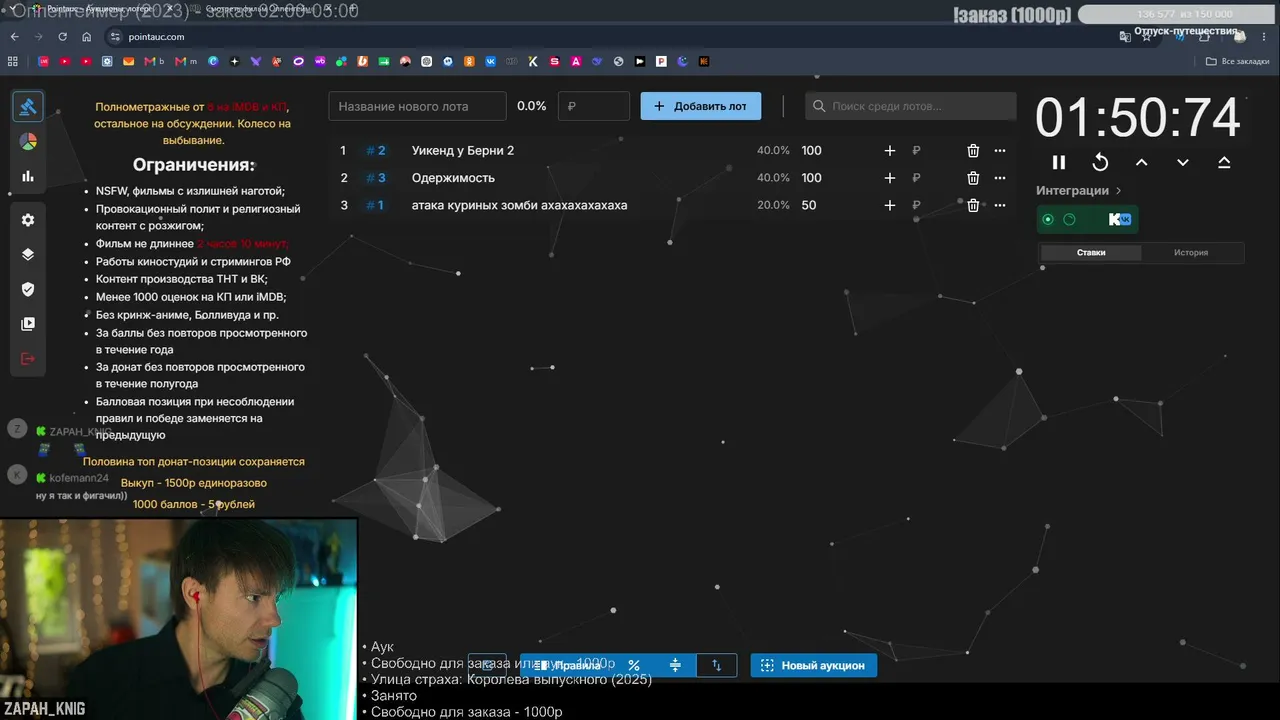Click the 20.0% value of зомби lot
This screenshot has width=1280, height=720.
(x=773, y=205)
